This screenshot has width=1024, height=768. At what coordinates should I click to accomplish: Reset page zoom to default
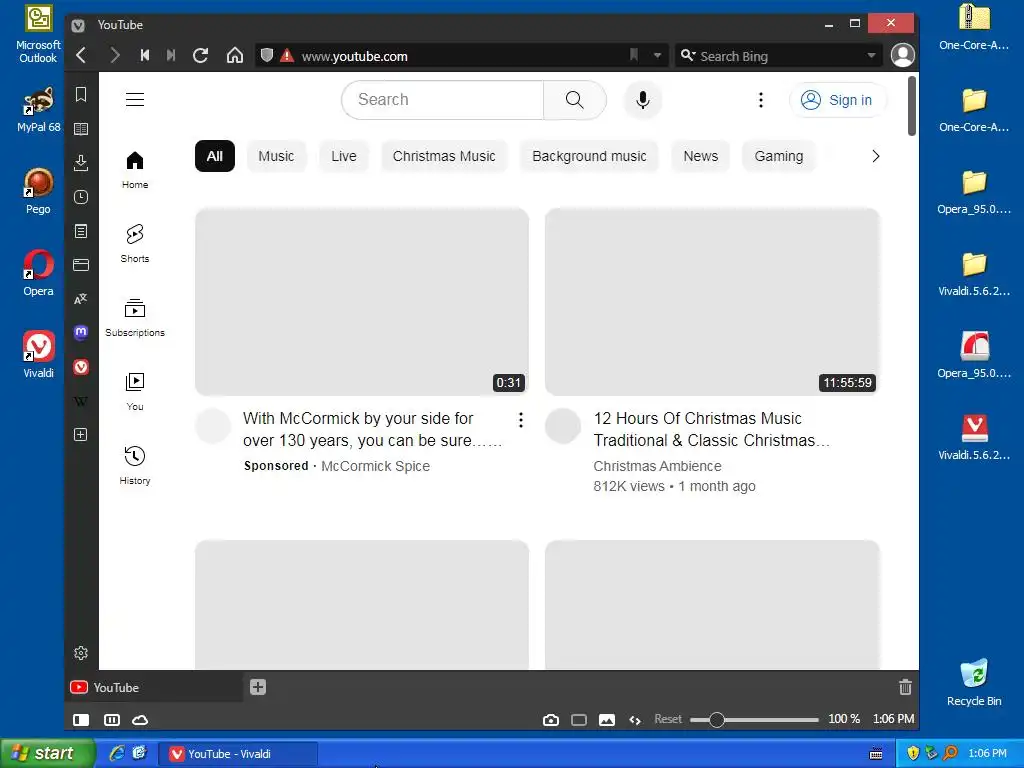667,719
